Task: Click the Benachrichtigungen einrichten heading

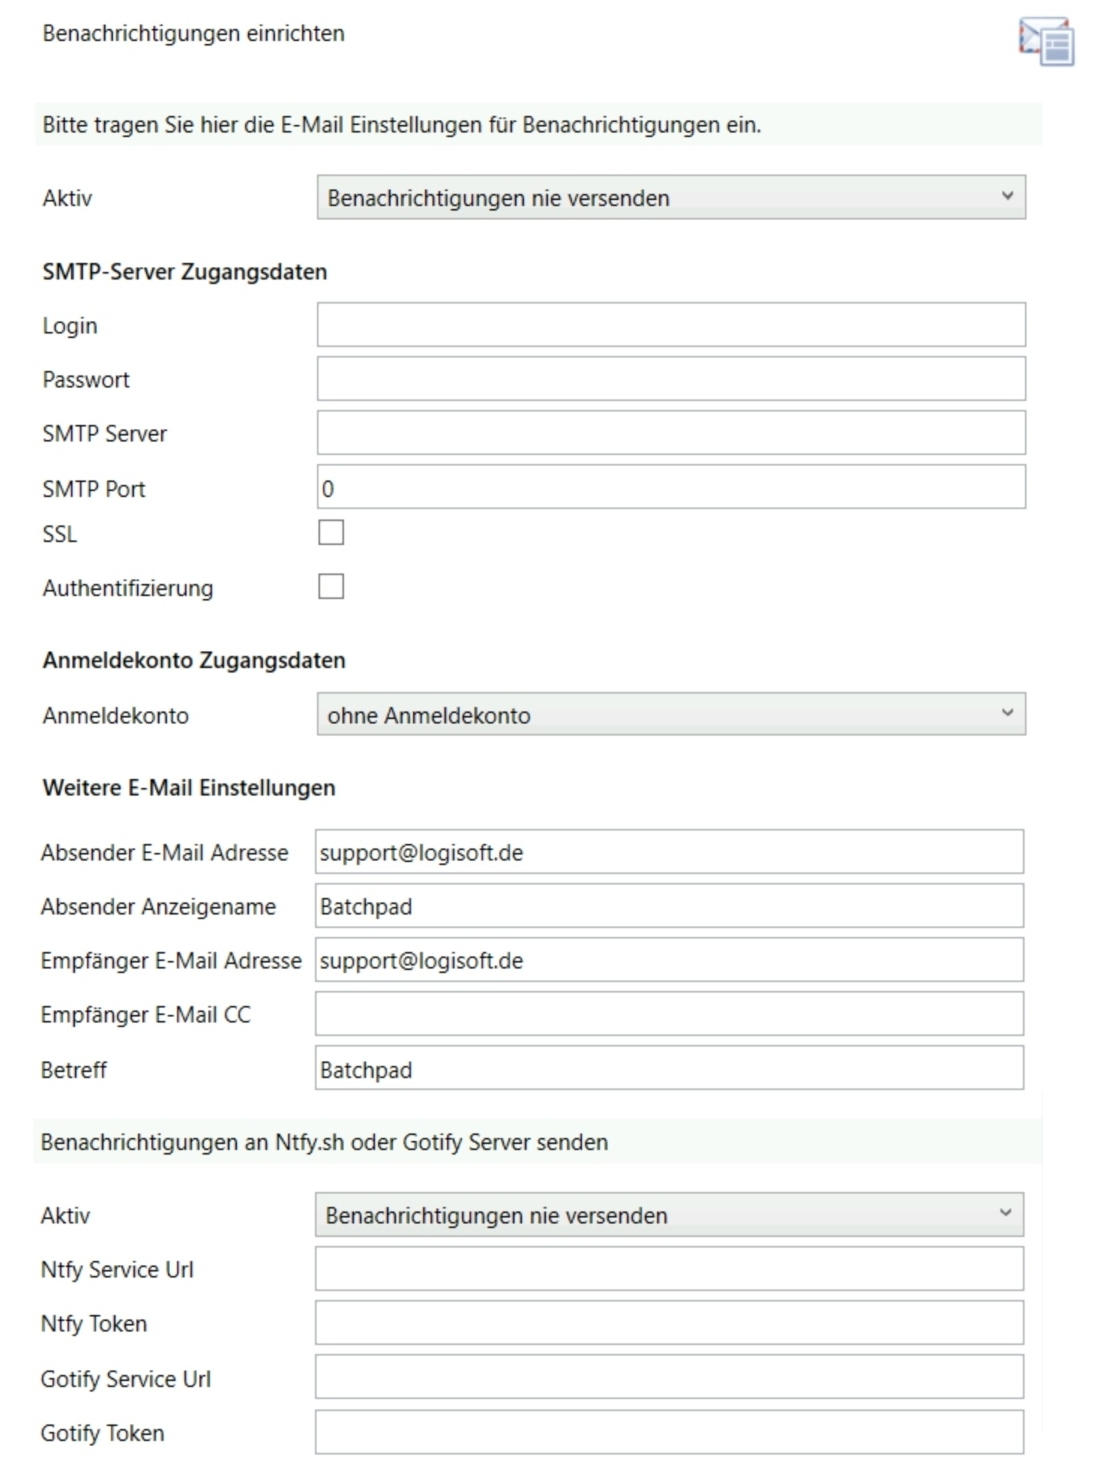Action: (x=193, y=33)
